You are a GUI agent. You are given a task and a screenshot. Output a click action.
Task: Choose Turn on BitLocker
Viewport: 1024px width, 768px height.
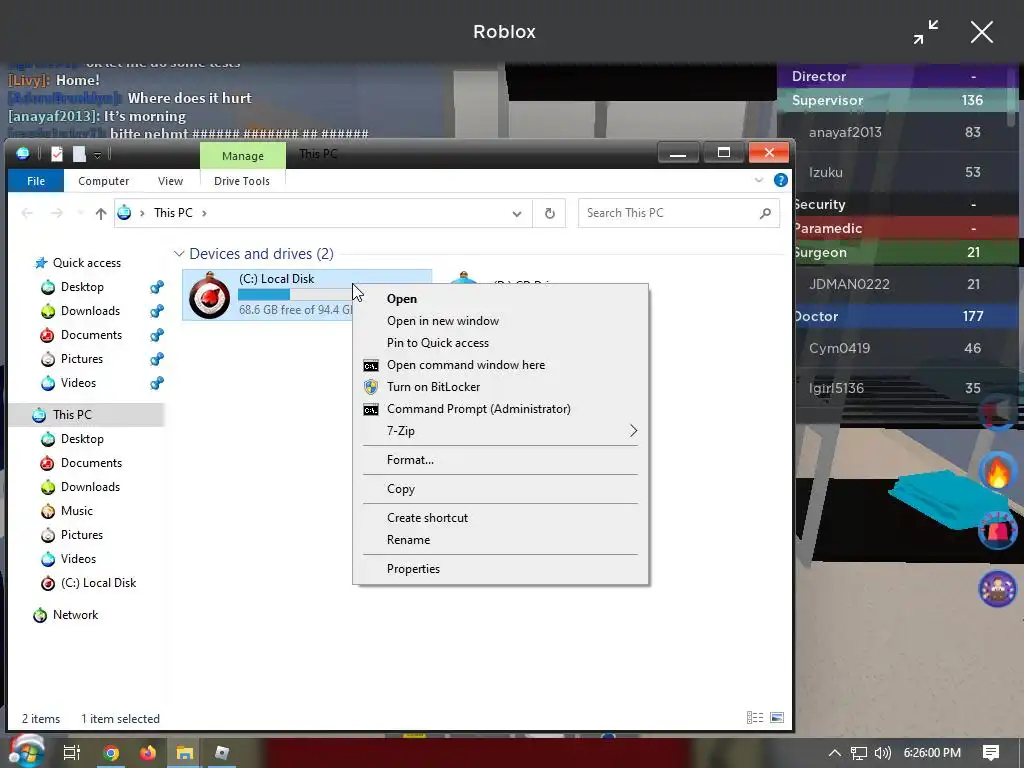click(500, 387)
